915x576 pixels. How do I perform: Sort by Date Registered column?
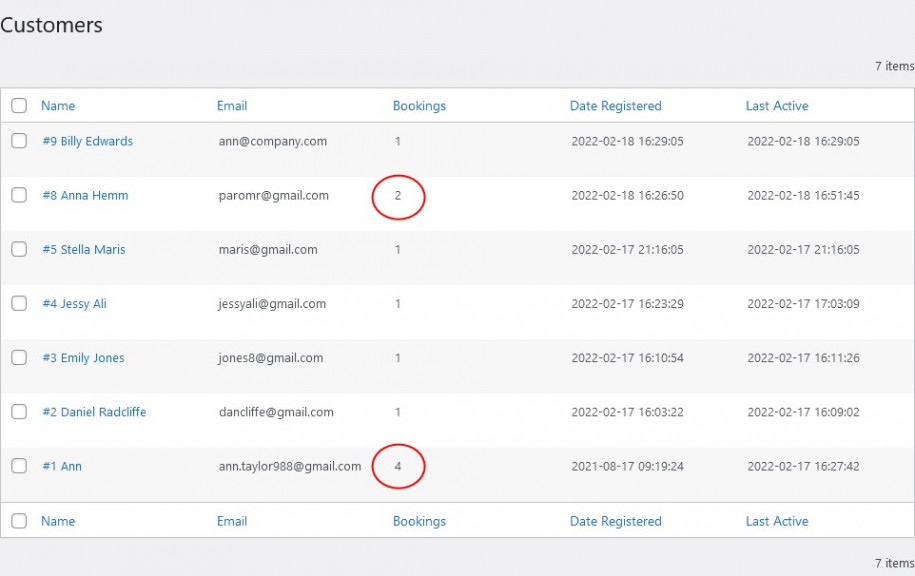point(615,105)
